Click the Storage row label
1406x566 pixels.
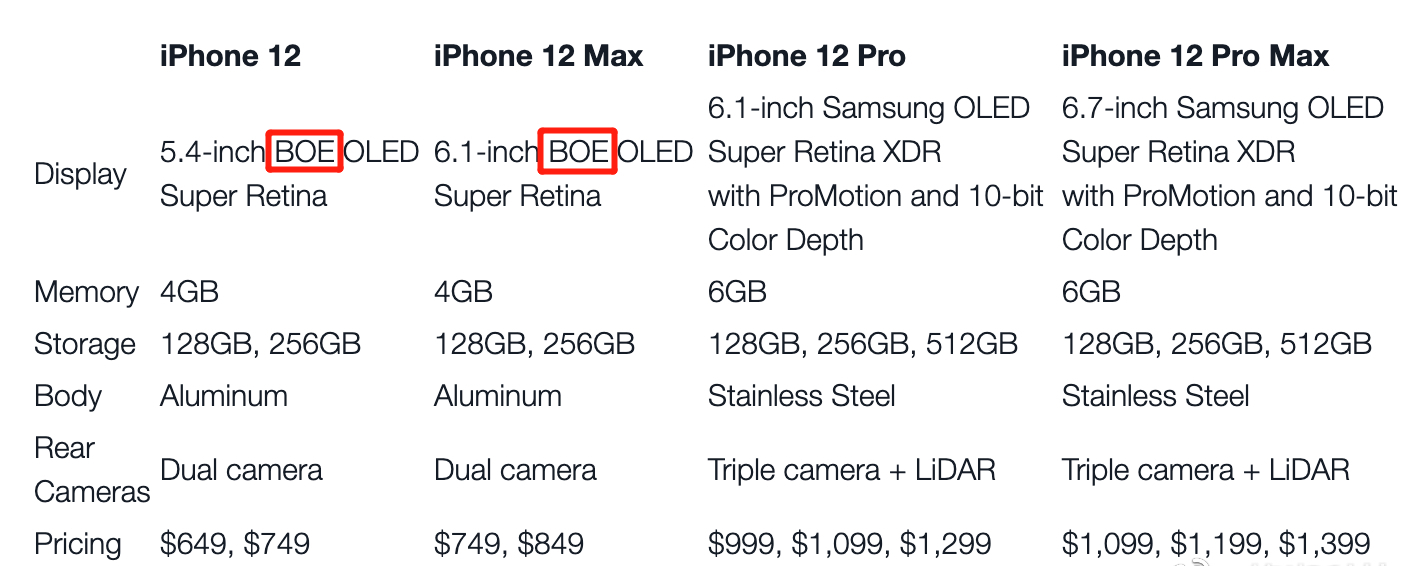pyautogui.click(x=84, y=344)
